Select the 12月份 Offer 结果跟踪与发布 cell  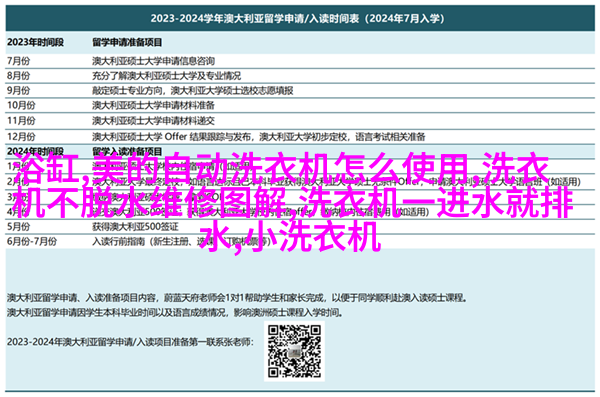pyautogui.click(x=259, y=136)
